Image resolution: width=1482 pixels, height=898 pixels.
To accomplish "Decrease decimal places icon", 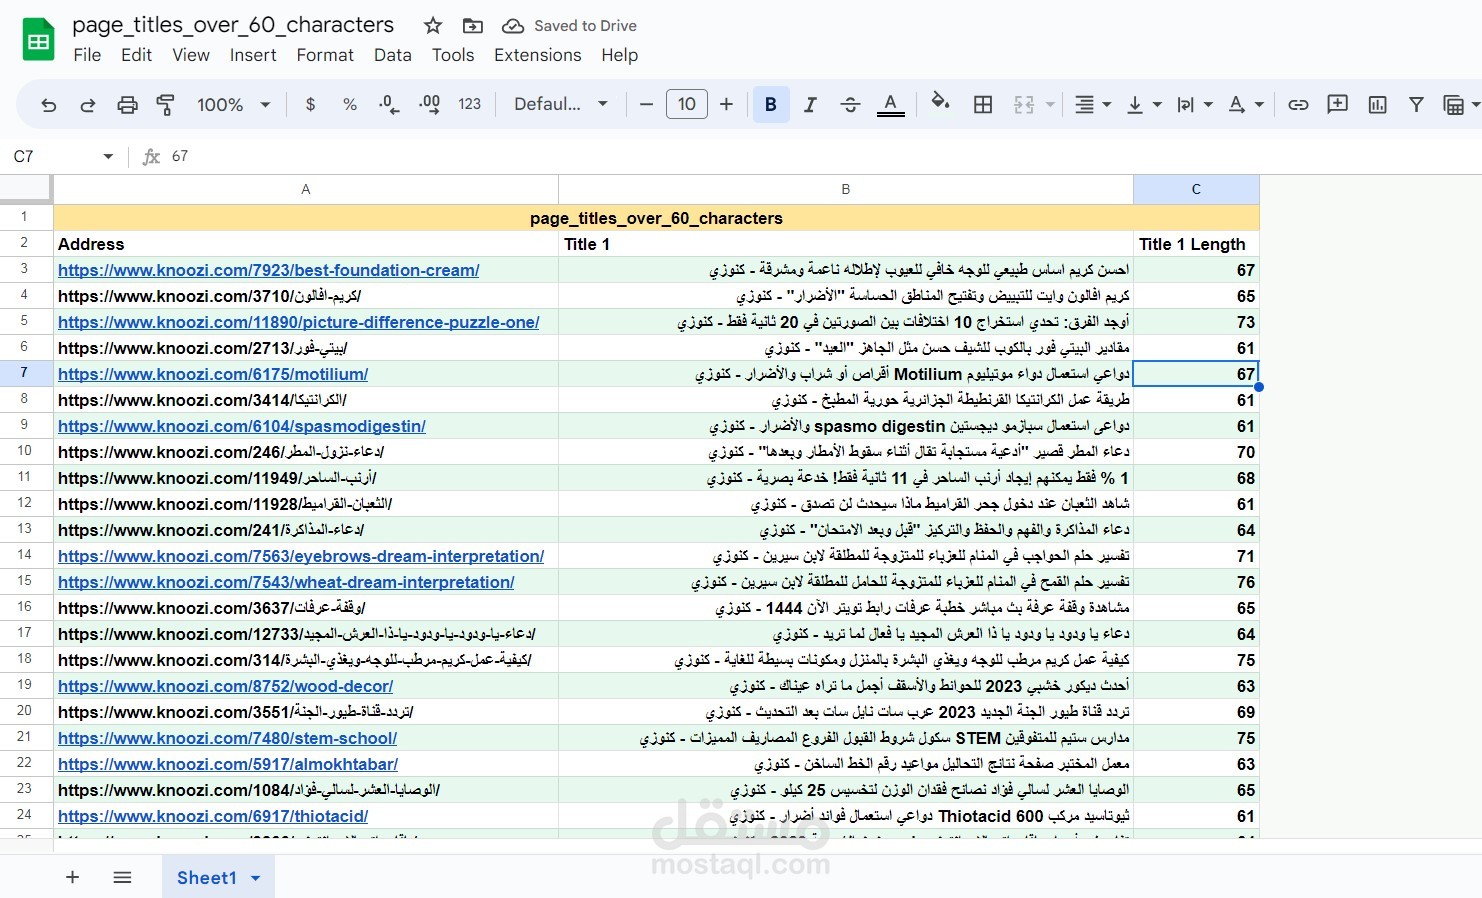I will pos(389,104).
